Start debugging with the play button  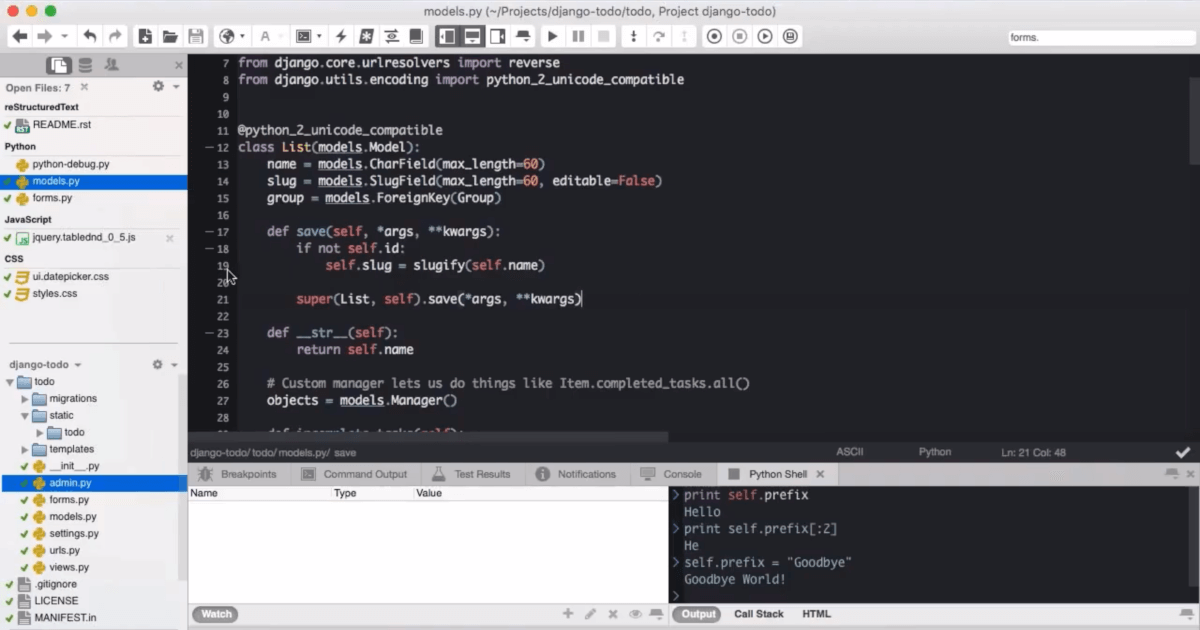552,36
